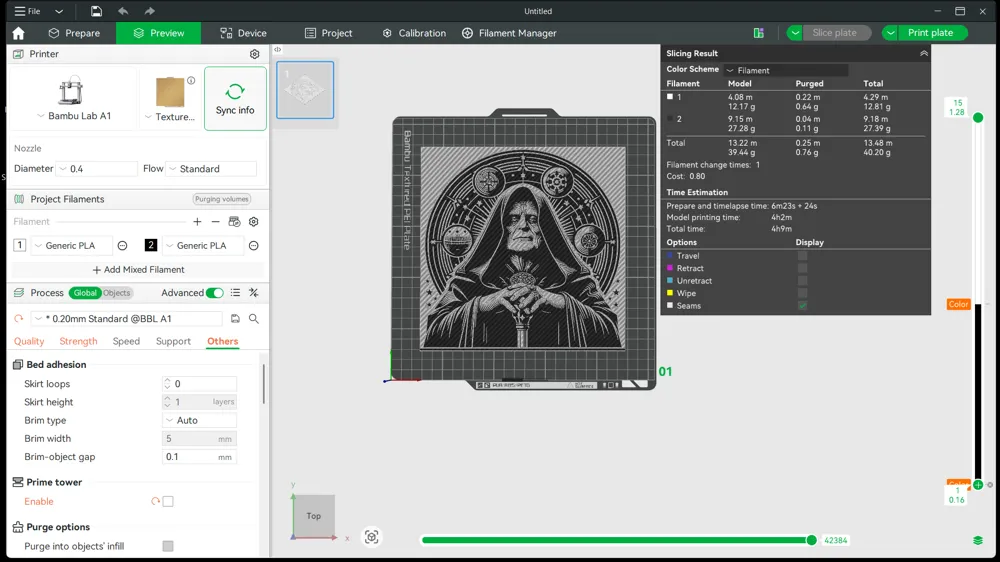The width and height of the screenshot is (1000, 562).
Task: Open the Textured plate type dropdown
Action: click(x=148, y=117)
